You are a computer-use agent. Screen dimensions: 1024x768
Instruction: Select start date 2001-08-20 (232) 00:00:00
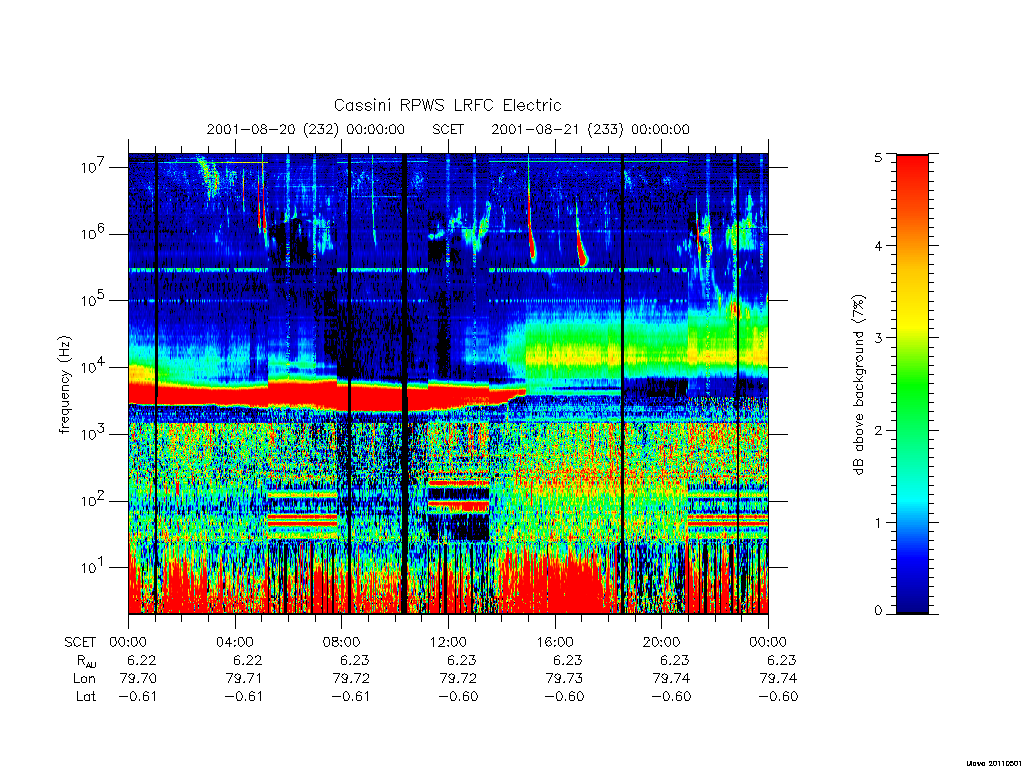click(306, 129)
